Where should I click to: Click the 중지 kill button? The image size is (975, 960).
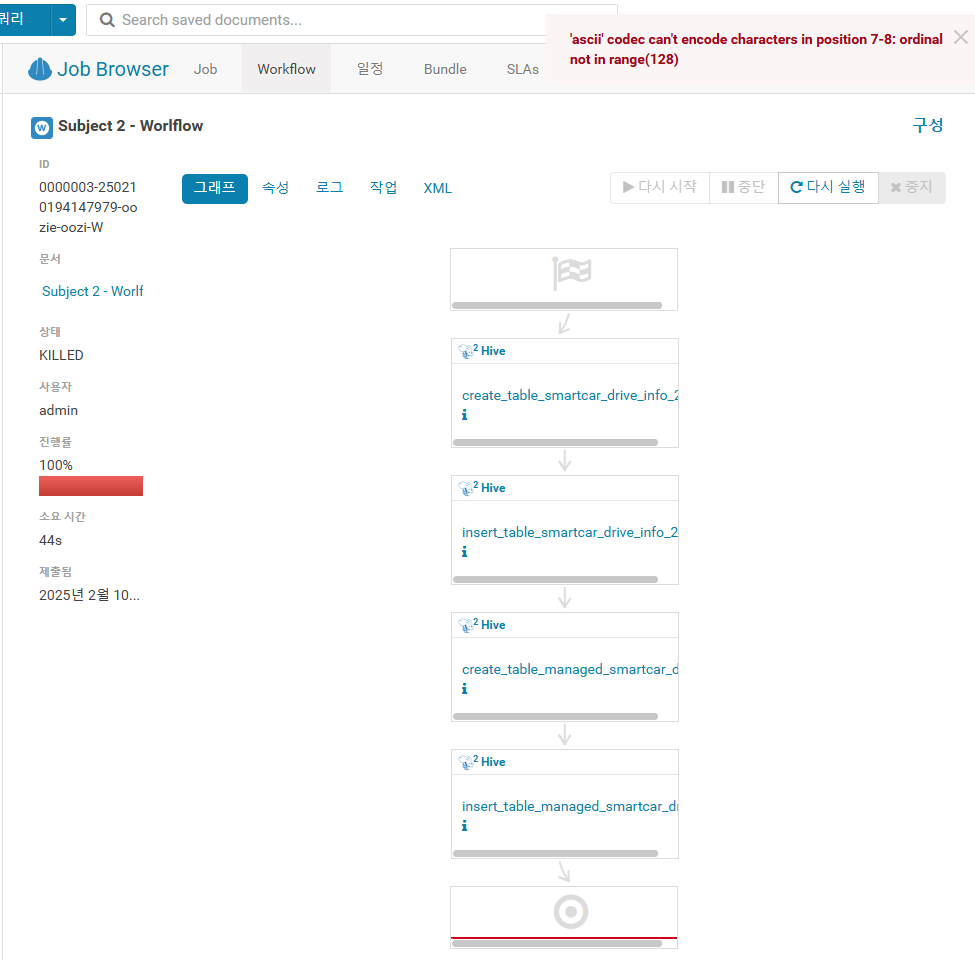[912, 187]
